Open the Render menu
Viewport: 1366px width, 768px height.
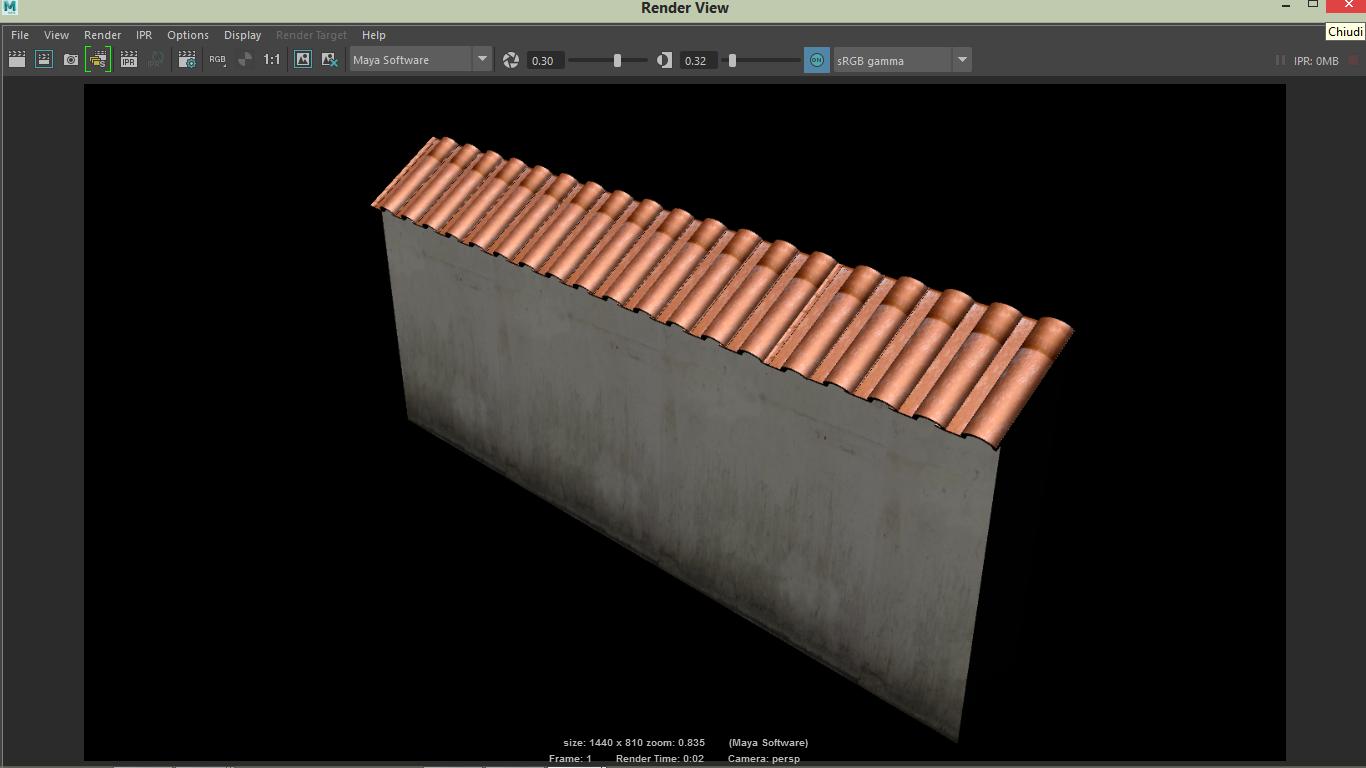point(102,35)
